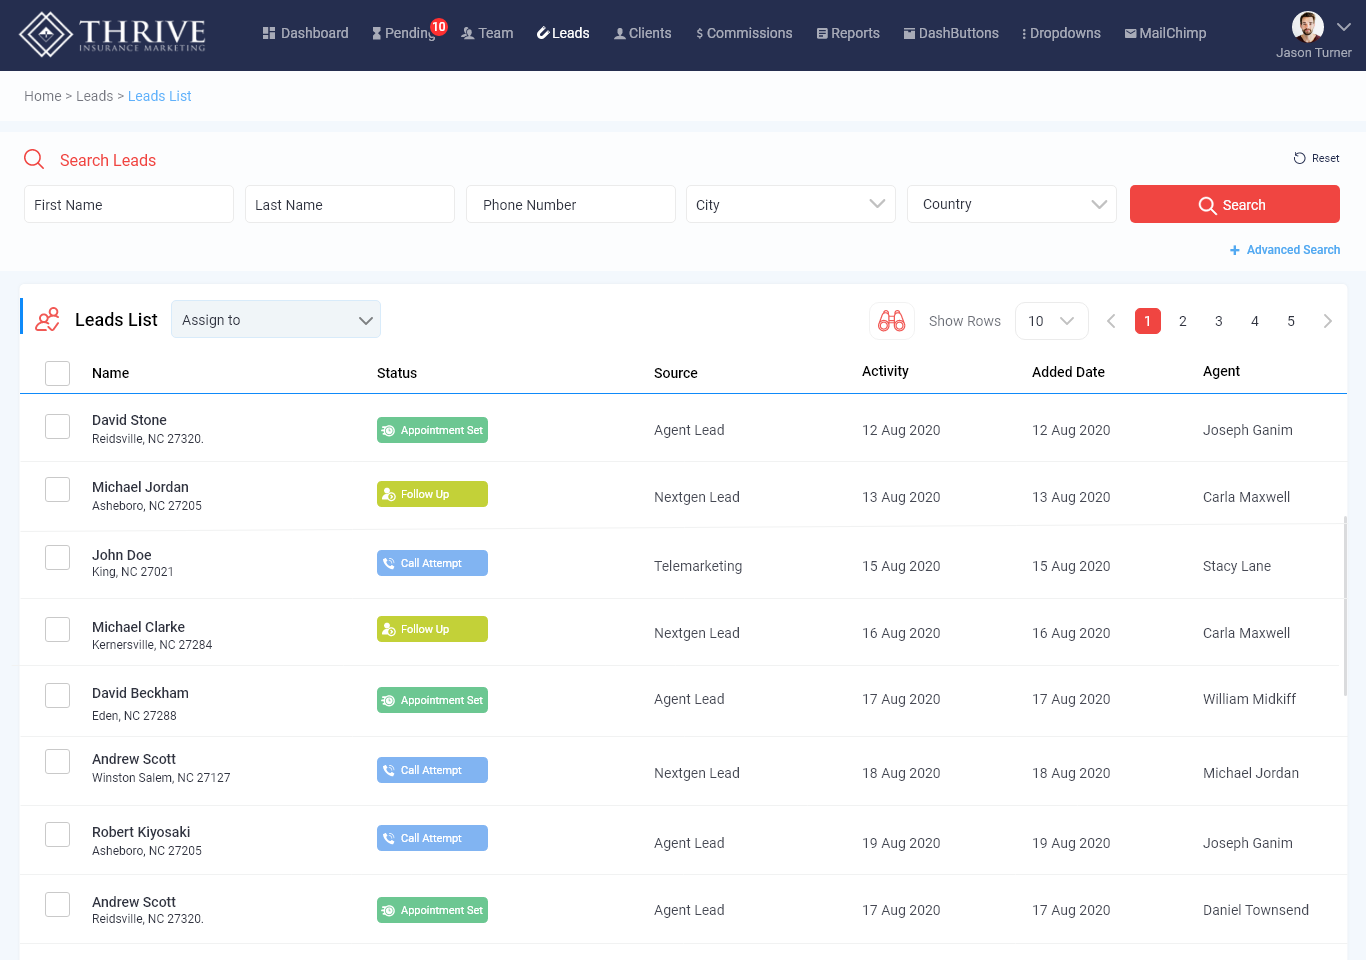Screen dimensions: 1366x960
Task: Click the Last Name input field
Action: tap(350, 204)
